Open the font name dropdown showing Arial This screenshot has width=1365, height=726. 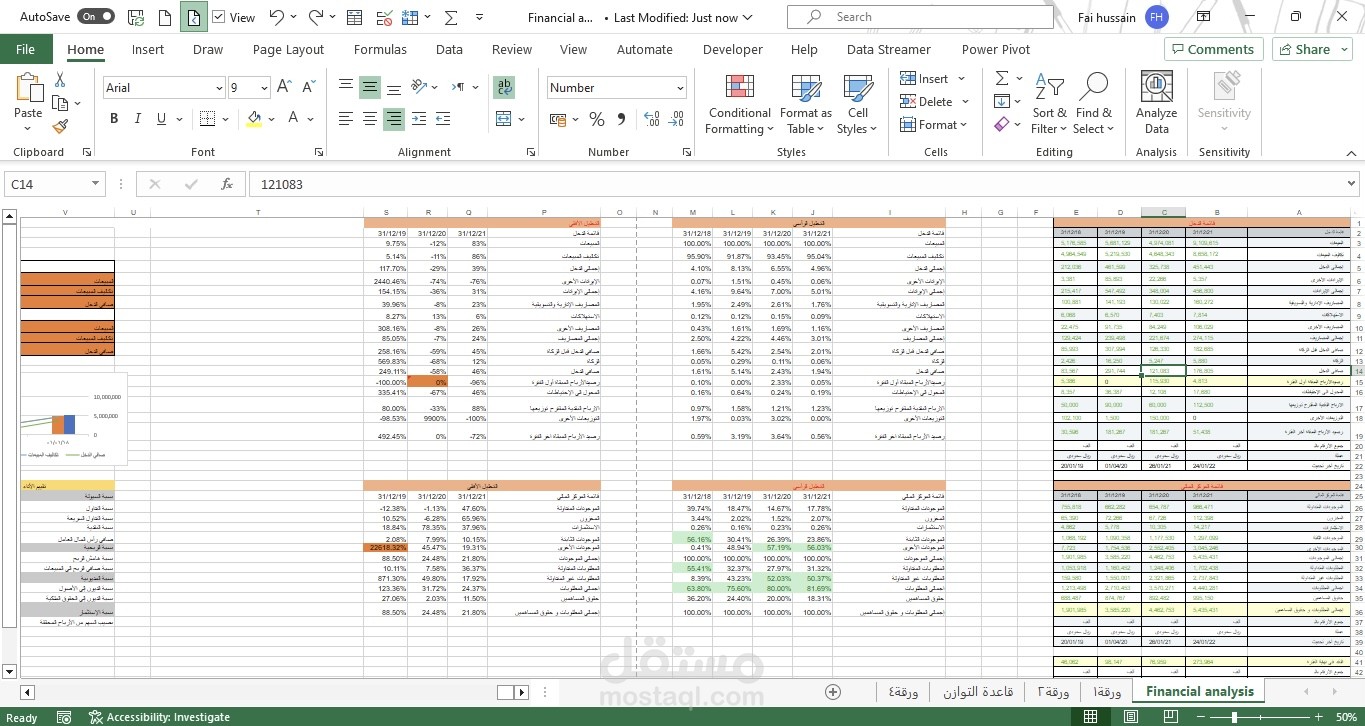coord(219,88)
